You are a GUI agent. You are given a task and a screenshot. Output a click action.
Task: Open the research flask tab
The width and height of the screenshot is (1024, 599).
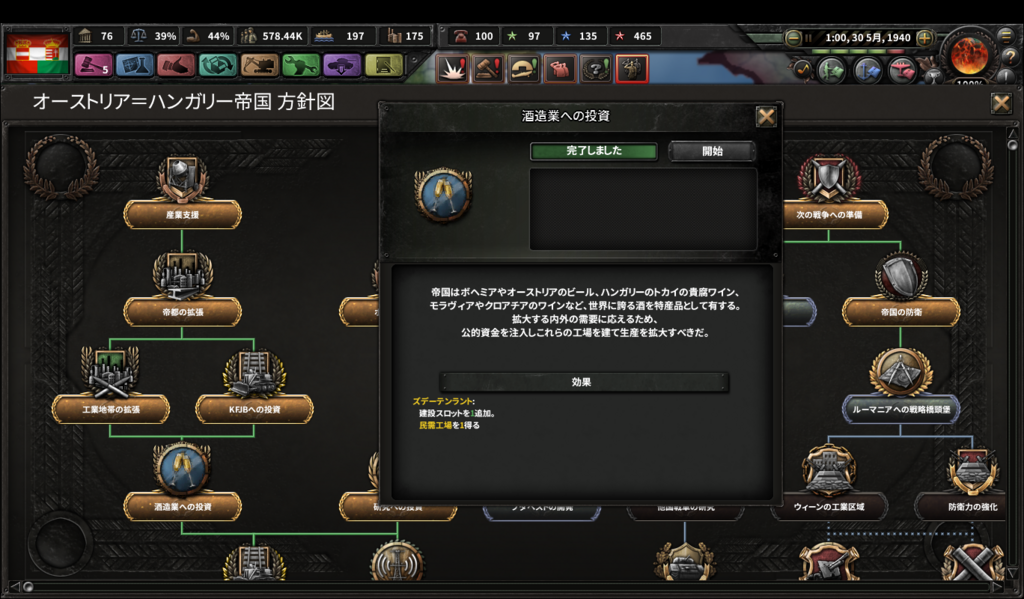click(x=134, y=65)
